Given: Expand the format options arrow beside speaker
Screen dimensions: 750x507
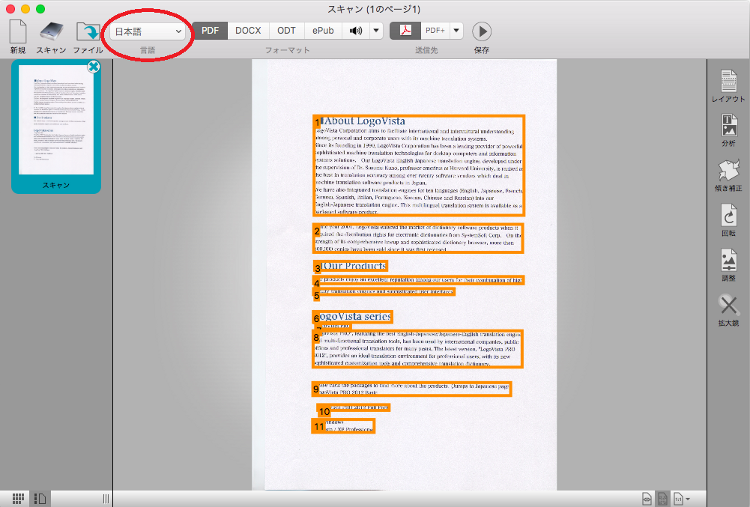Looking at the screenshot, I should tap(376, 31).
